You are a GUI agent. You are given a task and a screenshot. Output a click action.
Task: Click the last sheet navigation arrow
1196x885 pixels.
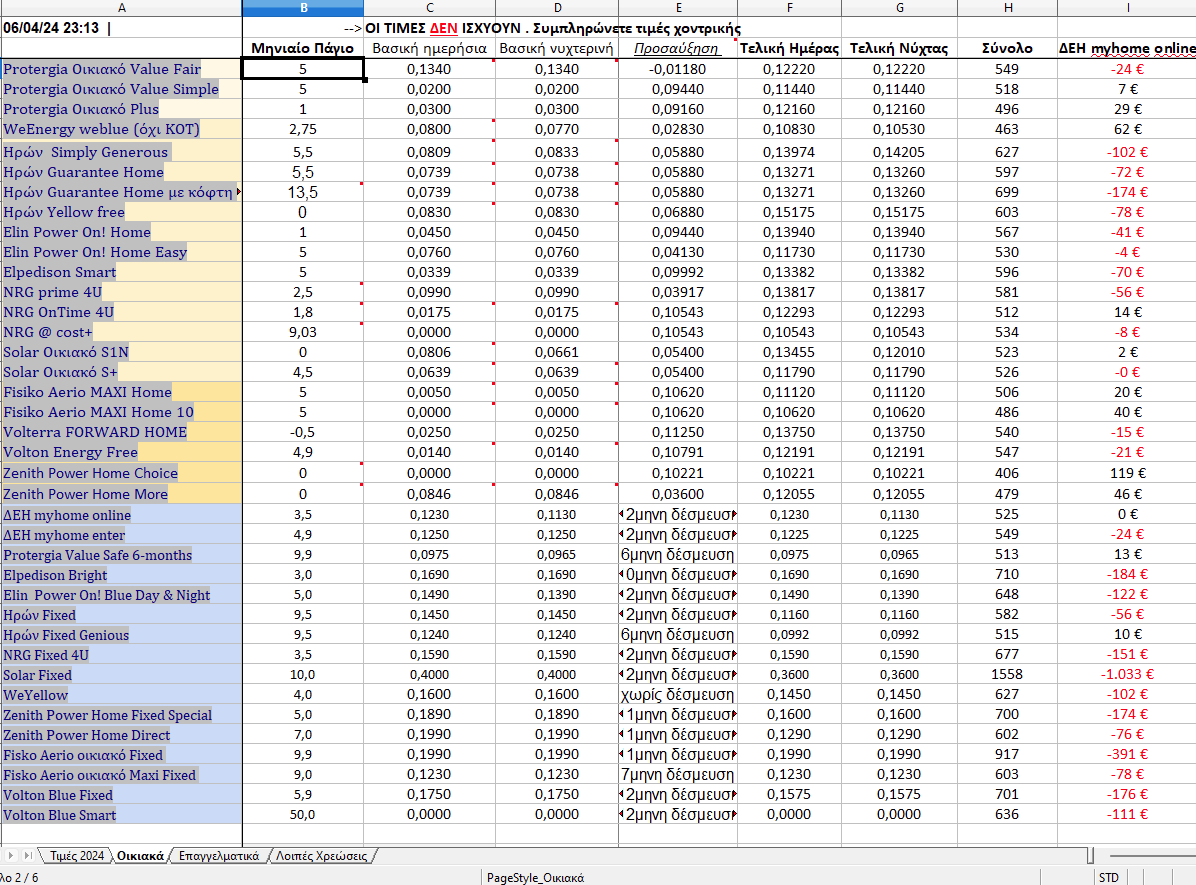[28, 856]
